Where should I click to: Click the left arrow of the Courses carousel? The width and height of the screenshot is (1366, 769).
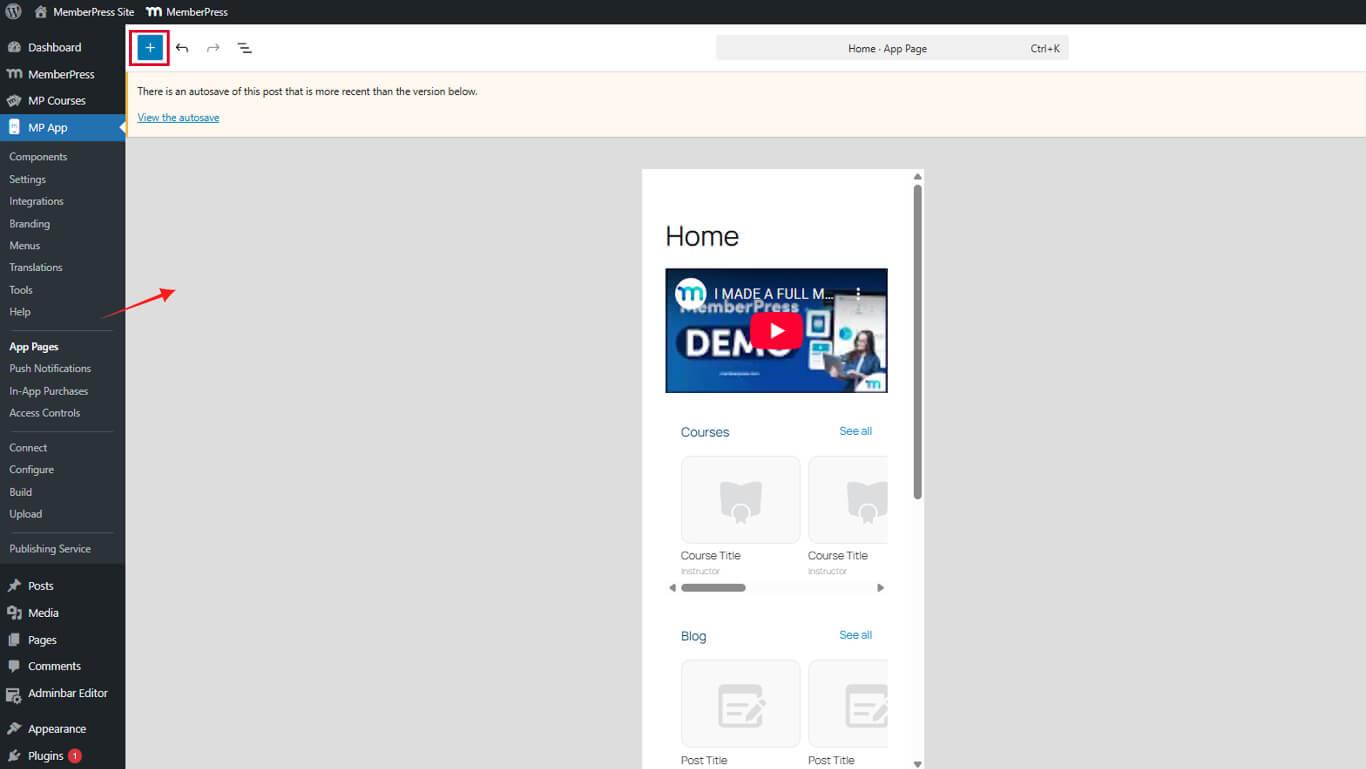pyautogui.click(x=672, y=588)
